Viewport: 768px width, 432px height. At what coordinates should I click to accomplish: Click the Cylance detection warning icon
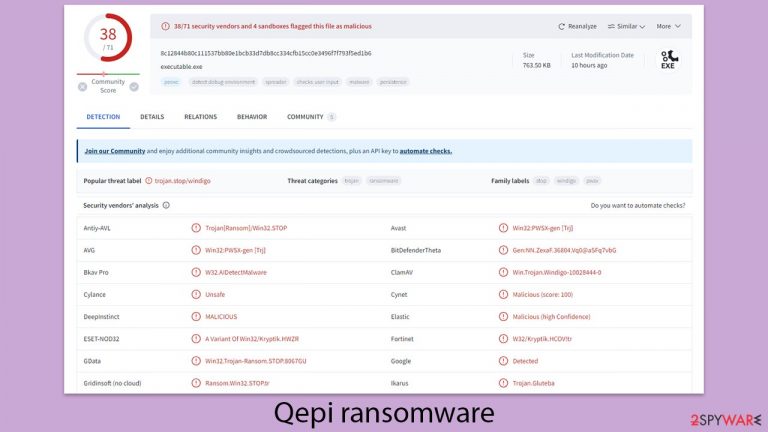[196, 294]
